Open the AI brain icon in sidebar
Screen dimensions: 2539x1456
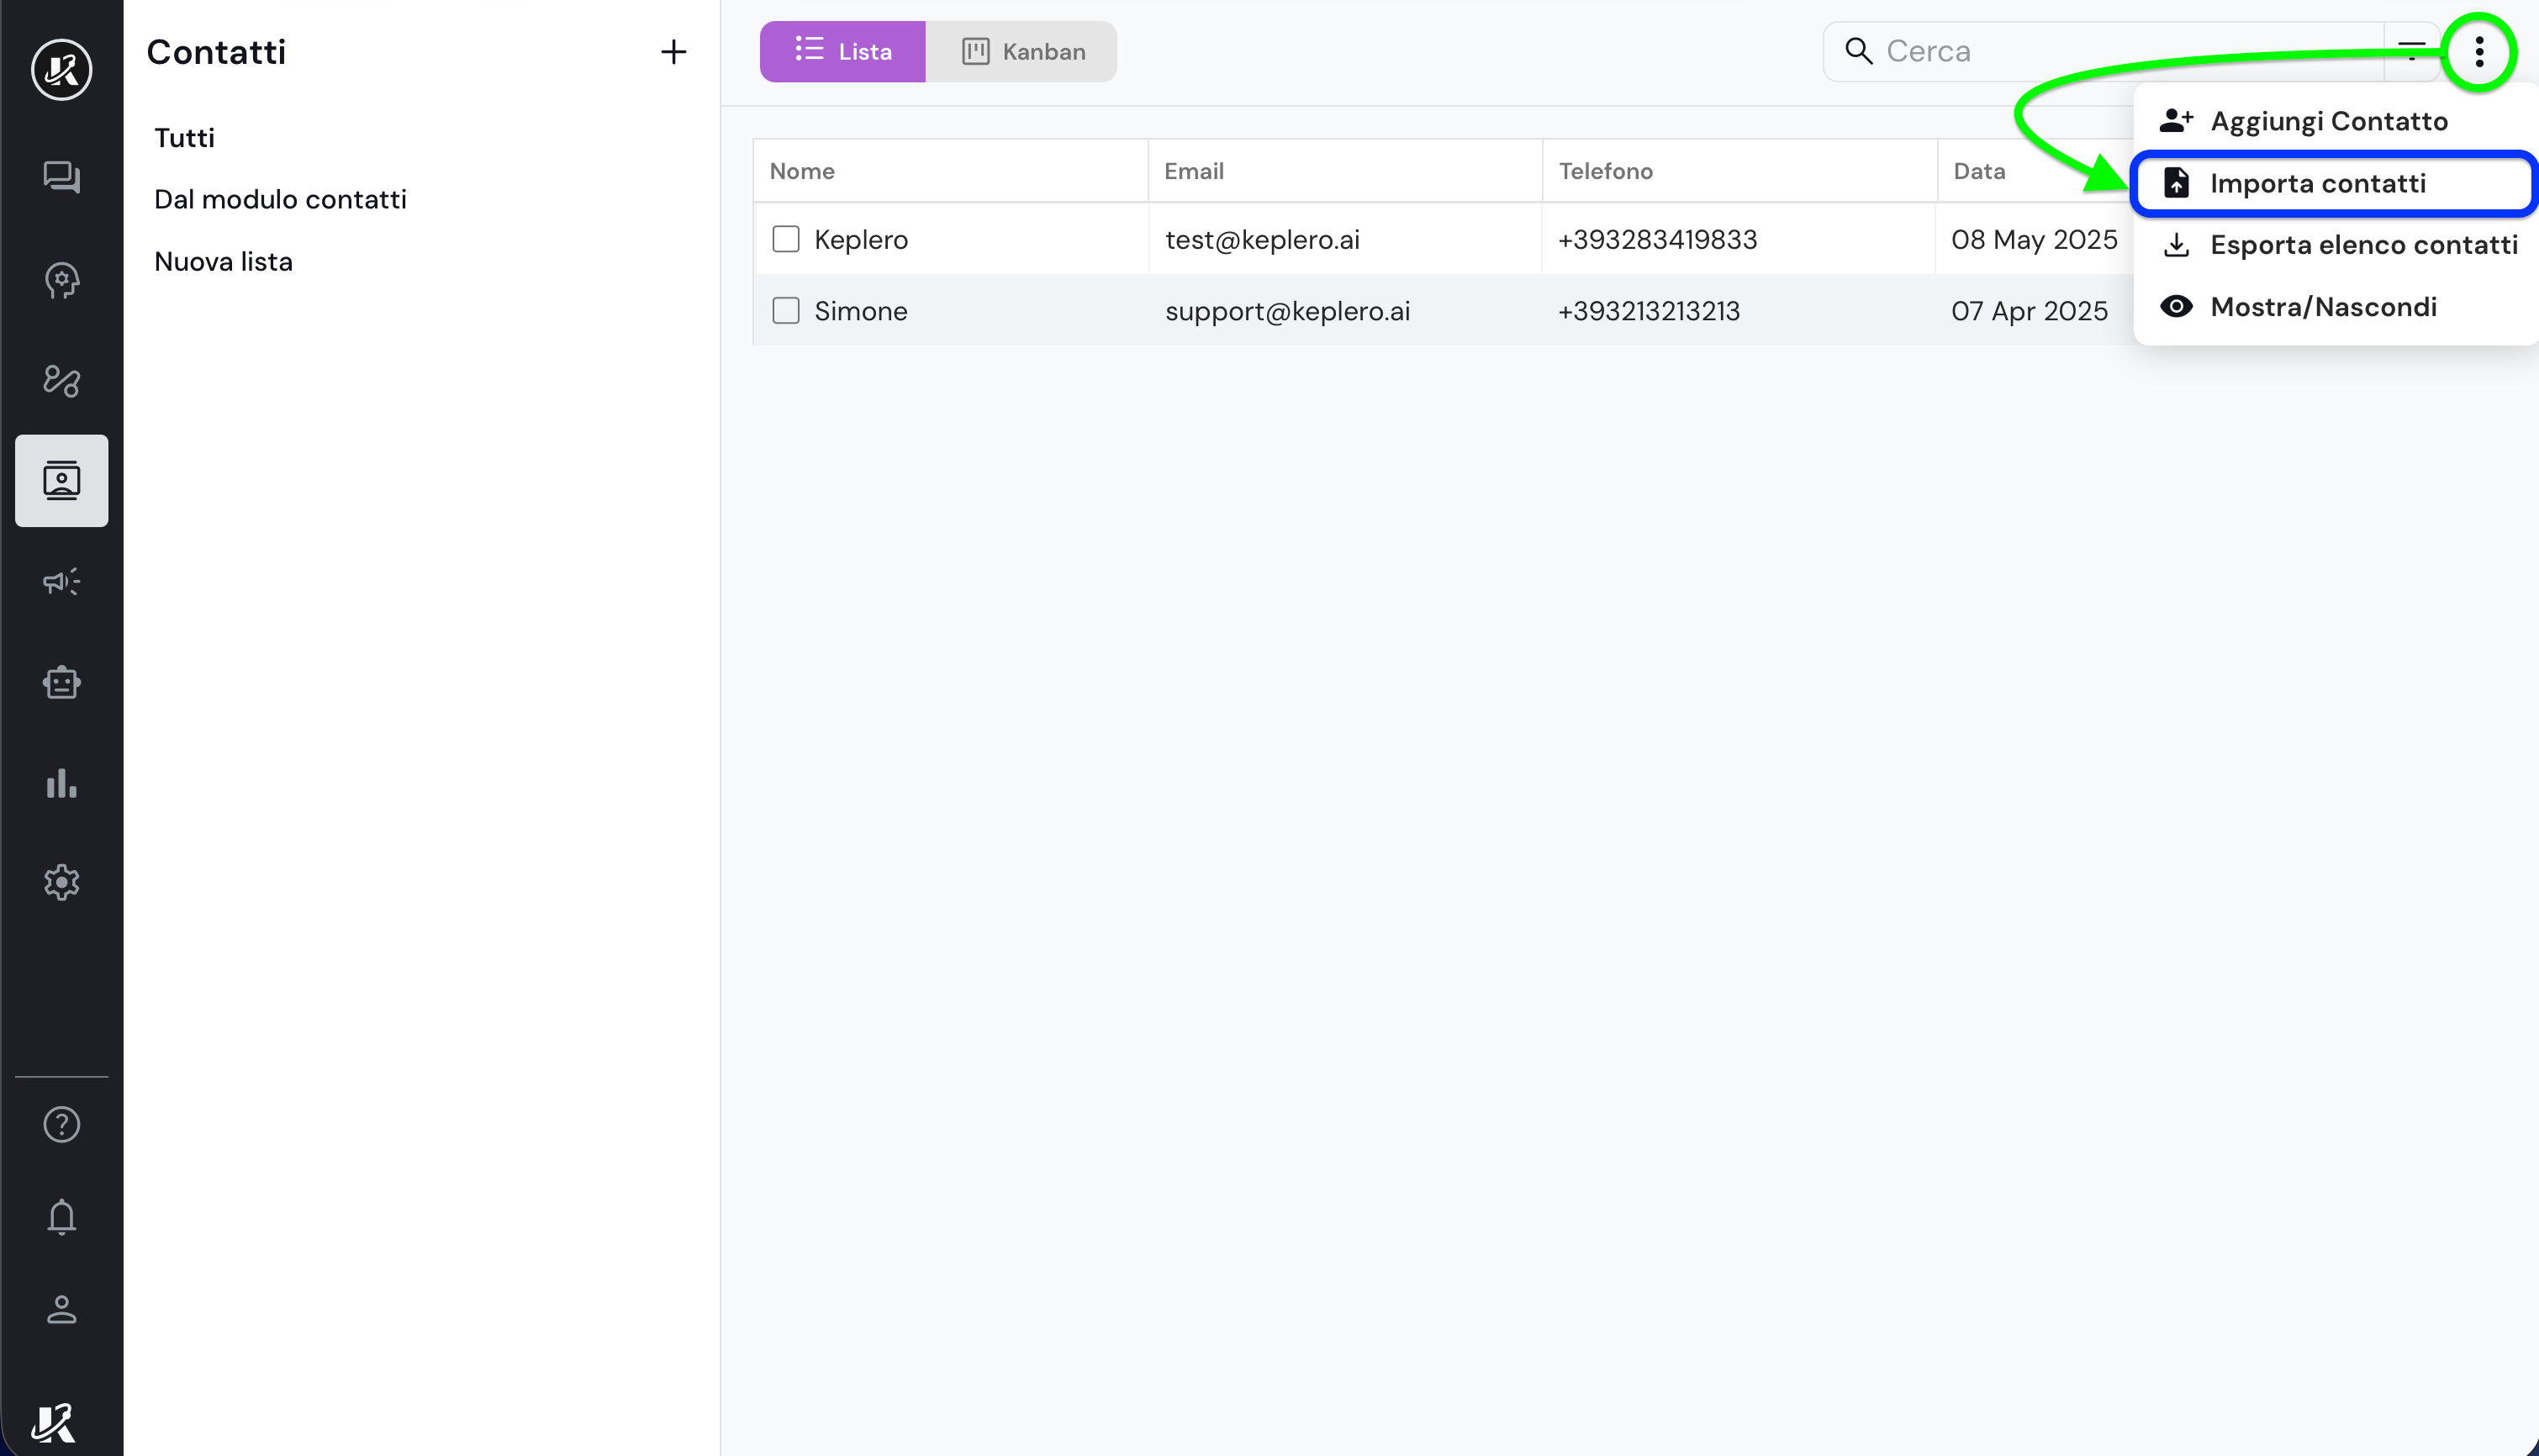[x=61, y=280]
